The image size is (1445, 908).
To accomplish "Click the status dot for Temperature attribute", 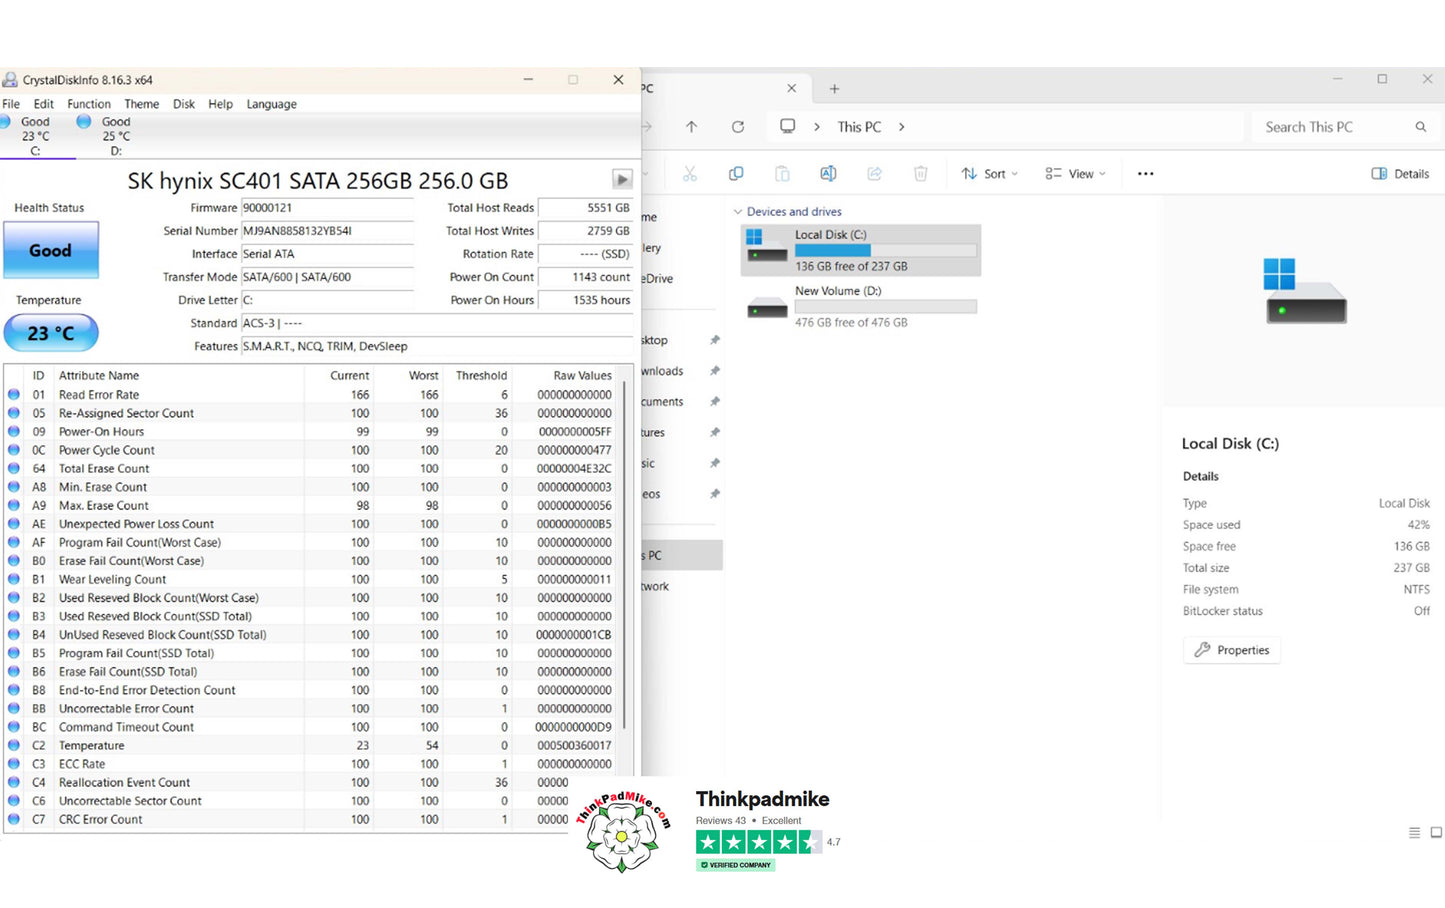I will [14, 745].
